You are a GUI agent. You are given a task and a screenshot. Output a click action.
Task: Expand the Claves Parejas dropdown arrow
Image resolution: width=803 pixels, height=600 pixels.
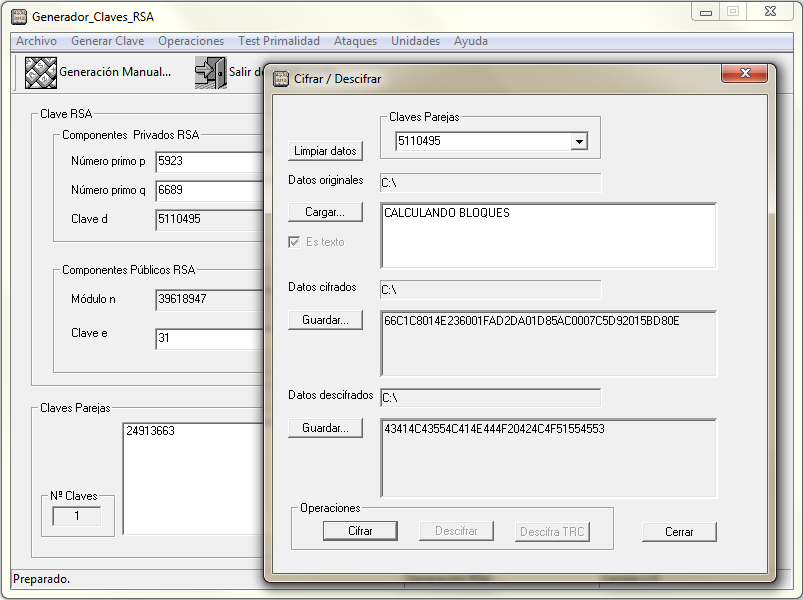click(x=578, y=142)
